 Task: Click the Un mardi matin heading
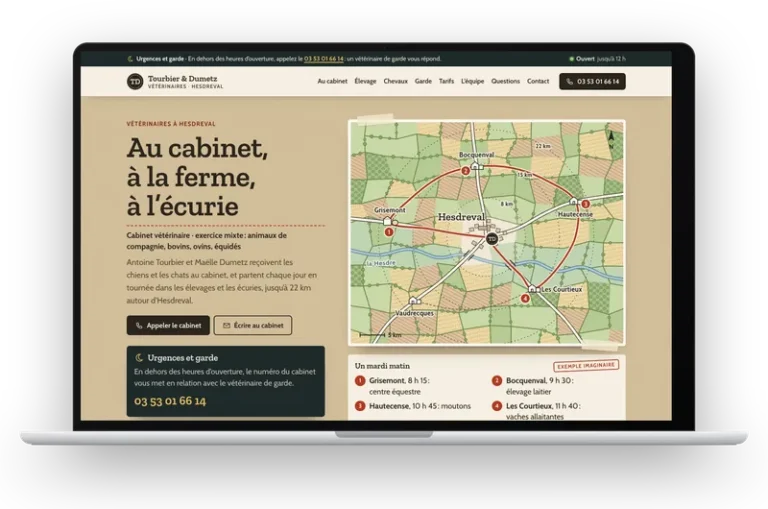[382, 366]
